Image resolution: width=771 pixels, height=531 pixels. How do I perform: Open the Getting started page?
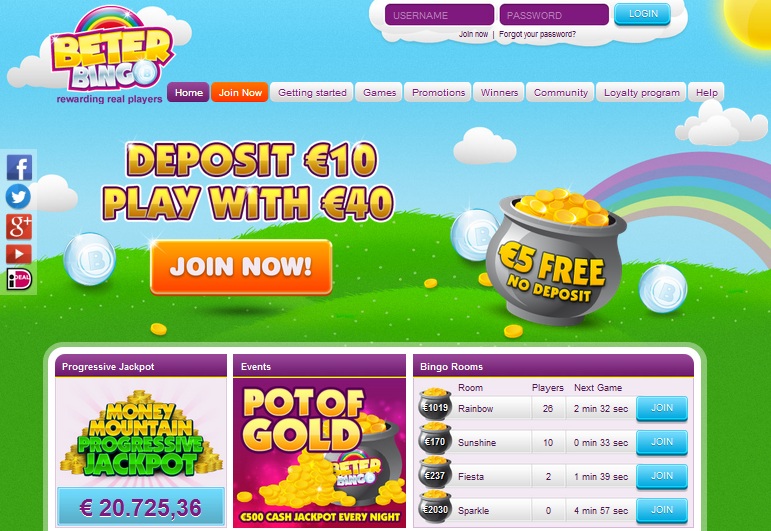tap(312, 92)
